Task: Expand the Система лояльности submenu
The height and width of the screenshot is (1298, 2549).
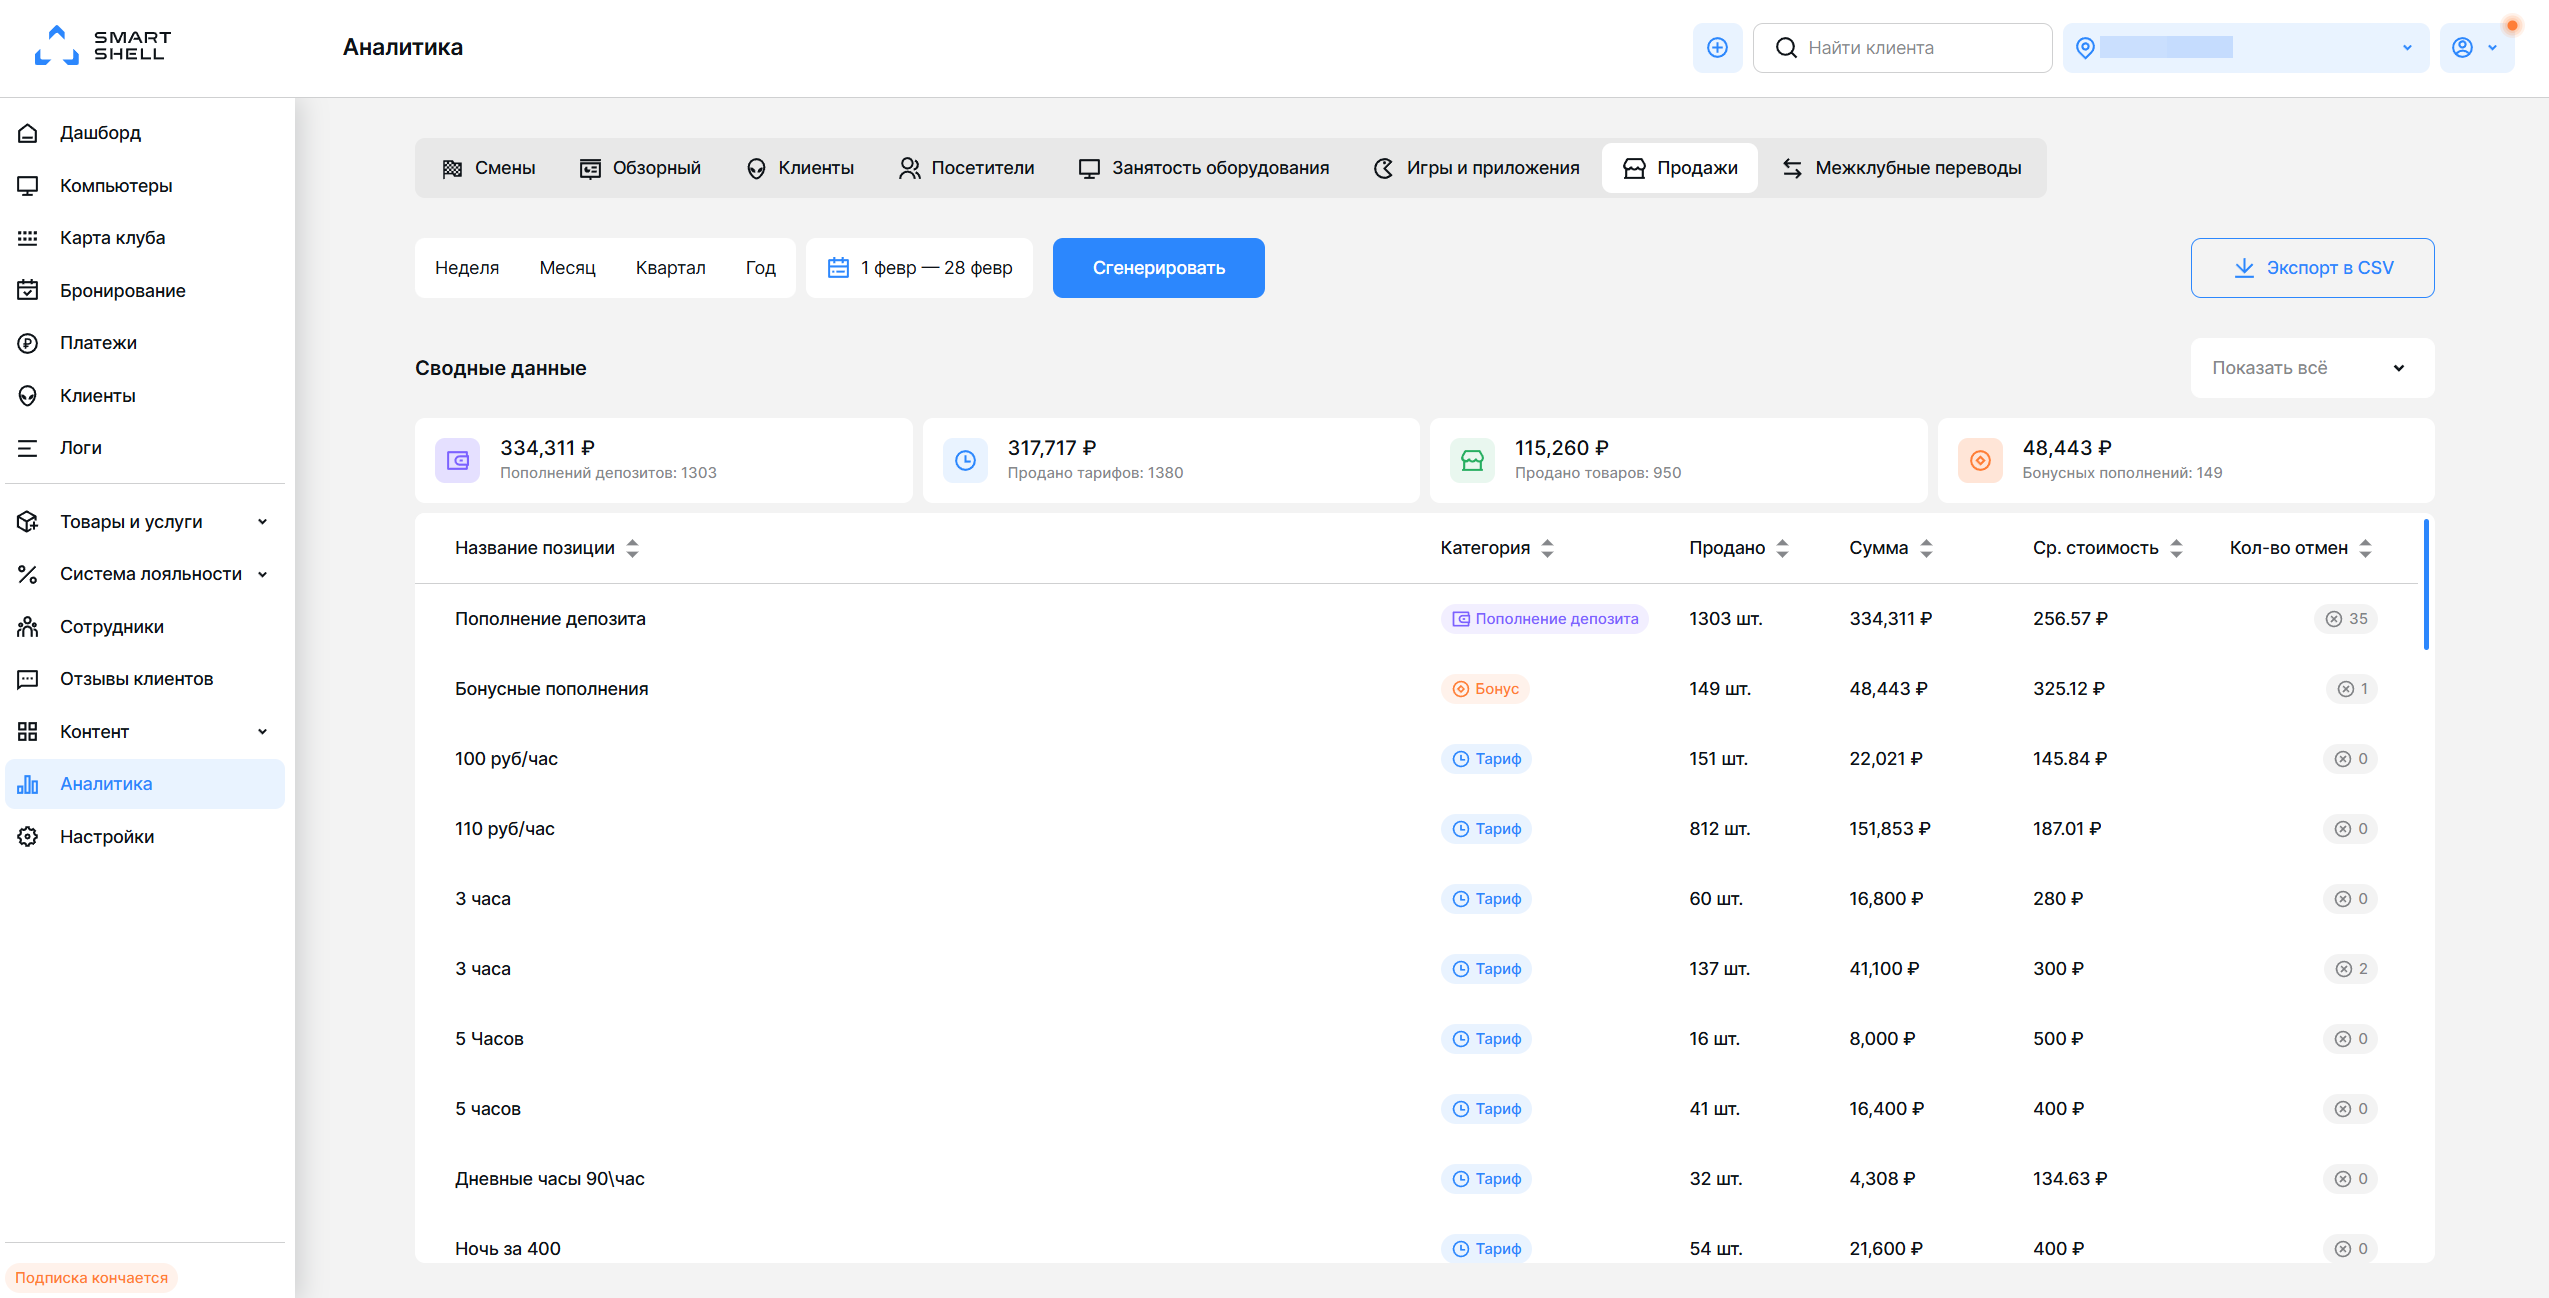Action: point(262,574)
